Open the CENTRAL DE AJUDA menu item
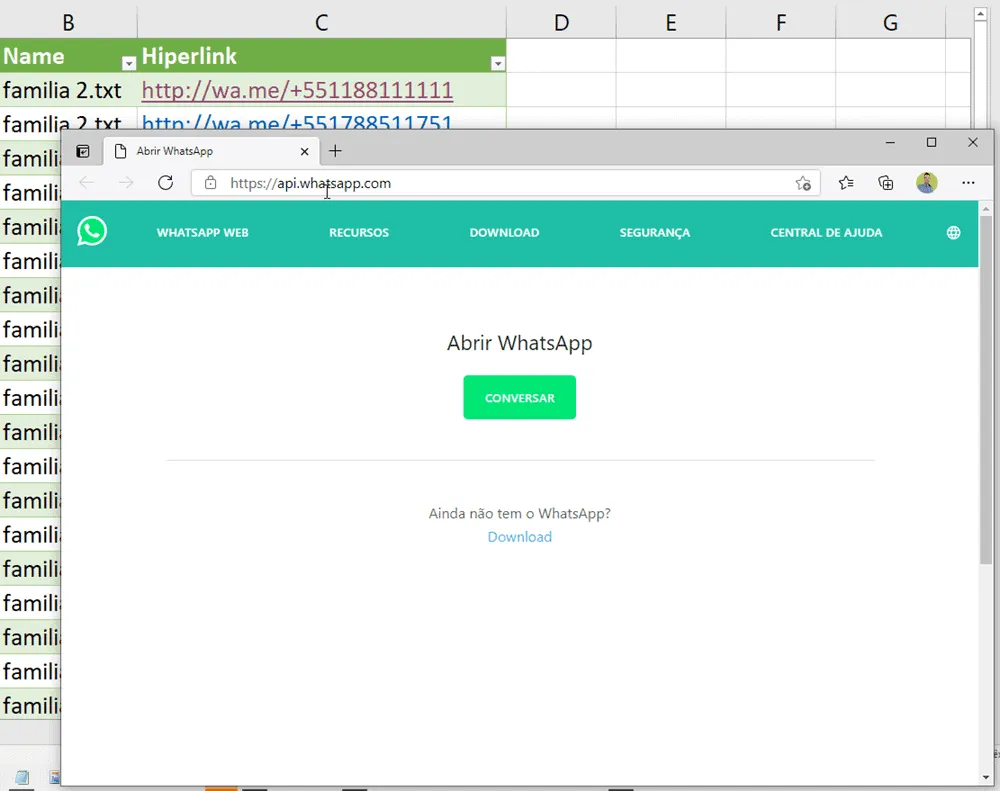The width and height of the screenshot is (1000, 791). [x=827, y=233]
